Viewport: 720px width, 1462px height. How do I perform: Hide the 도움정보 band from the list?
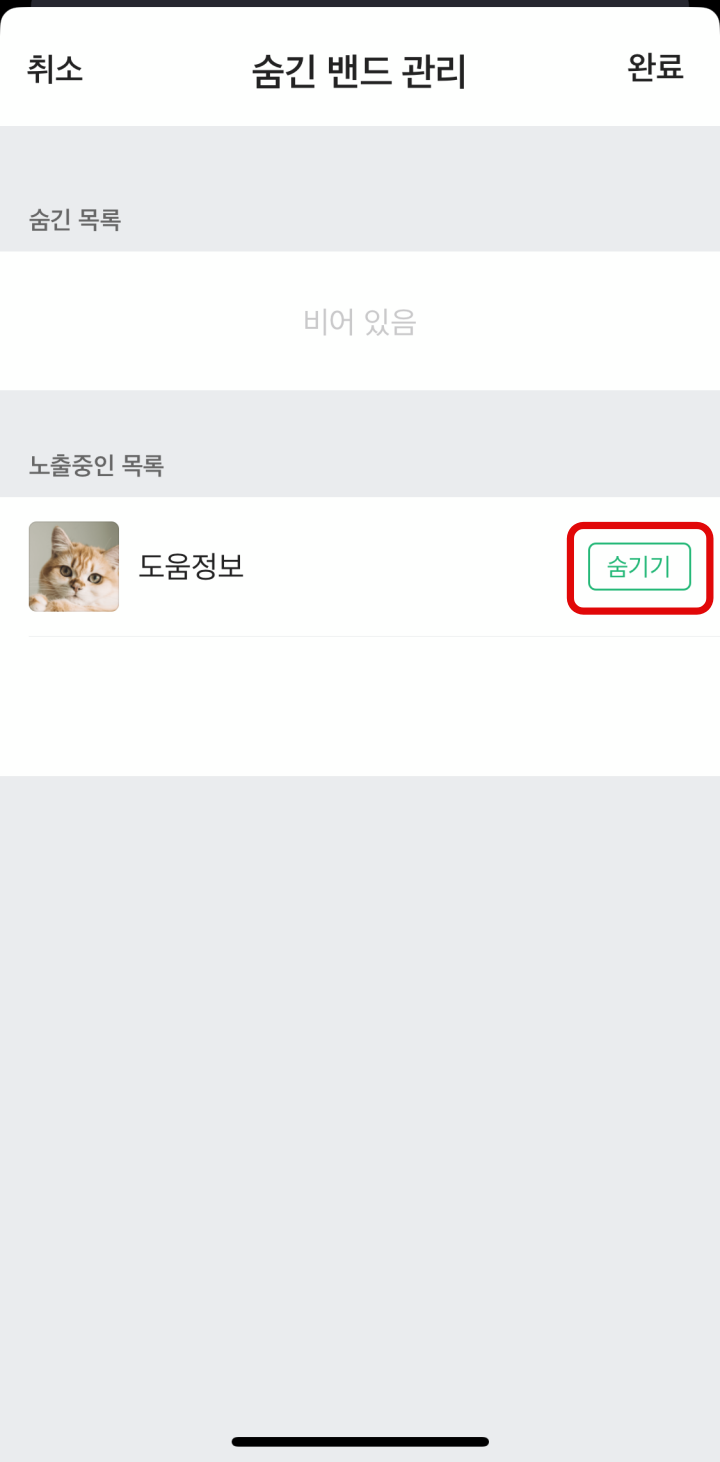(x=639, y=567)
